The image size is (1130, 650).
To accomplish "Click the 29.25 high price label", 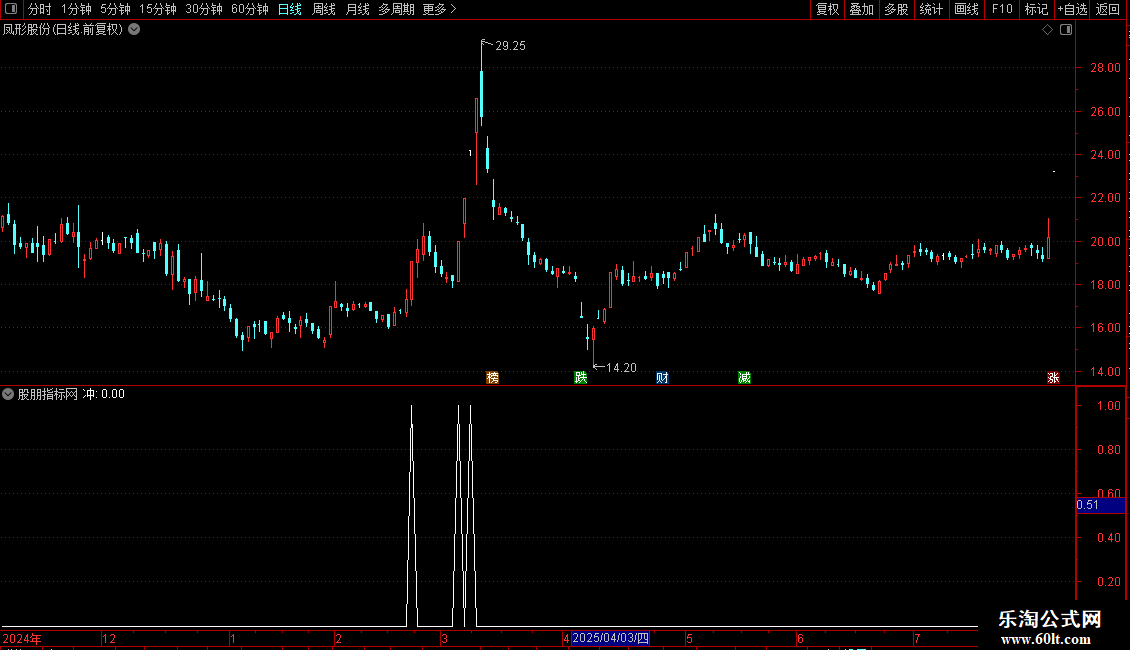I will point(510,46).
